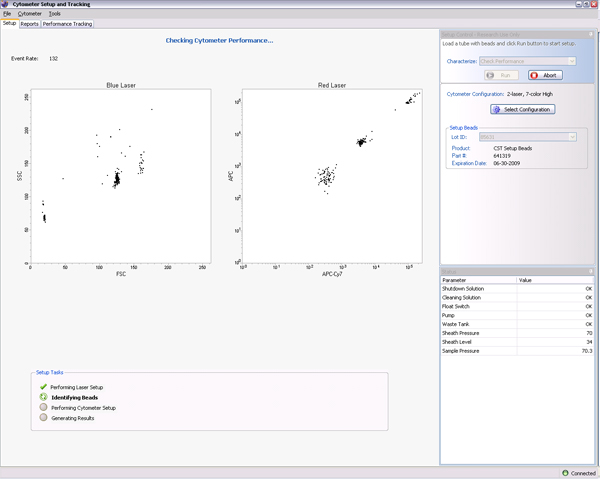Screen dimensions: 600x479
Task: Open the File menu
Action: (7, 14)
